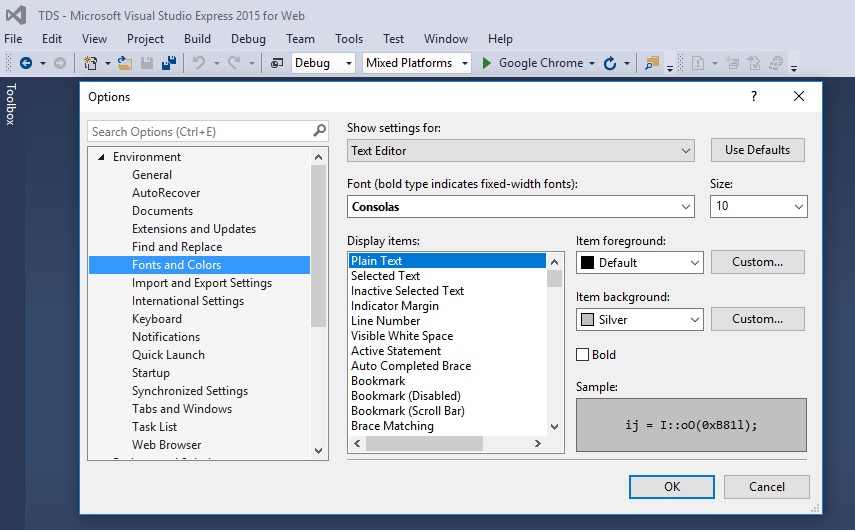Image resolution: width=855 pixels, height=530 pixels.
Task: Open the Toolbox side panel
Action: [x=10, y=104]
